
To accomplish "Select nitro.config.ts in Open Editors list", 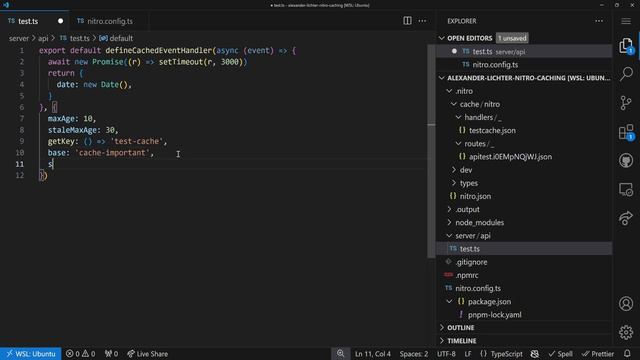I will tap(524, 64).
